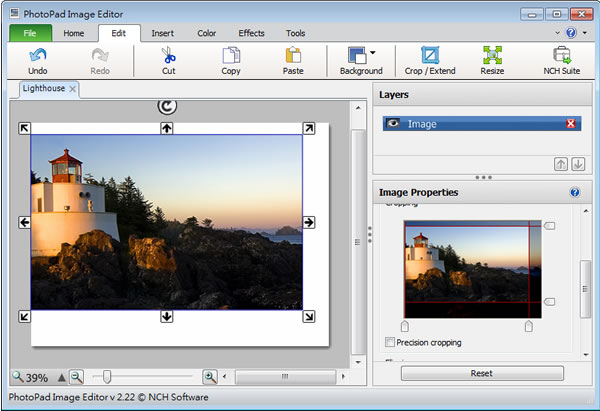Viewport: 600px width, 411px height.
Task: Click the zoom in magnifier button
Action: (210, 377)
